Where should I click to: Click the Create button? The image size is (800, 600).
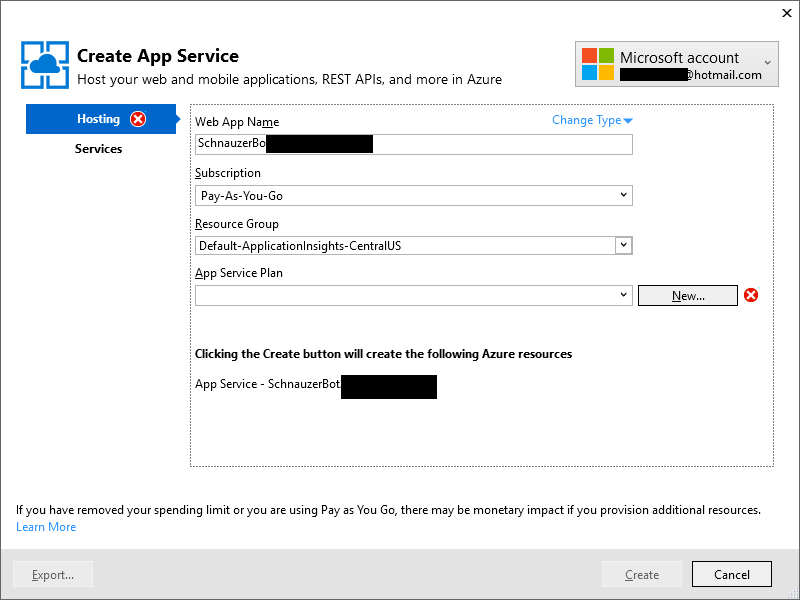pyautogui.click(x=642, y=574)
